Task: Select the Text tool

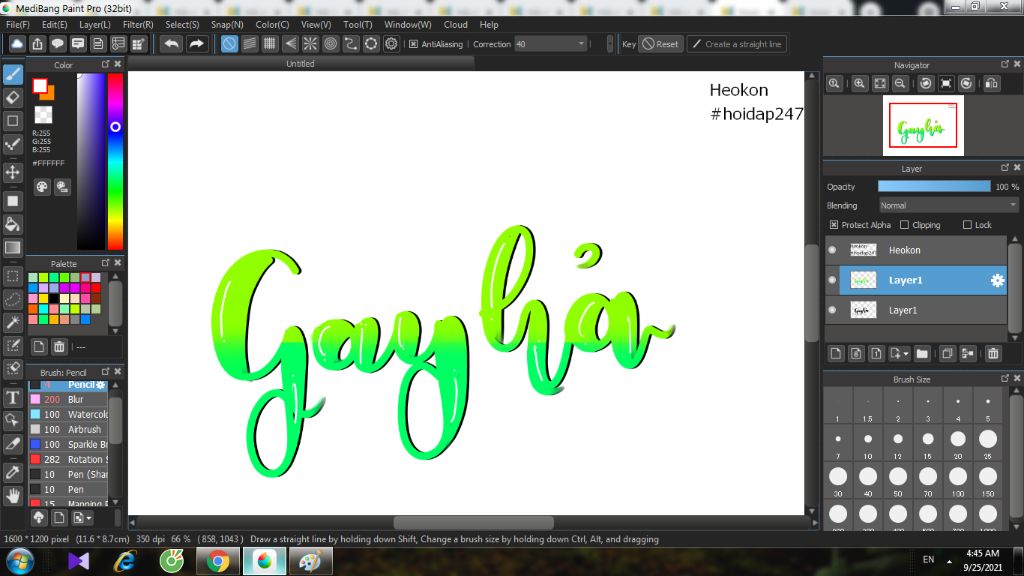Action: click(12, 397)
